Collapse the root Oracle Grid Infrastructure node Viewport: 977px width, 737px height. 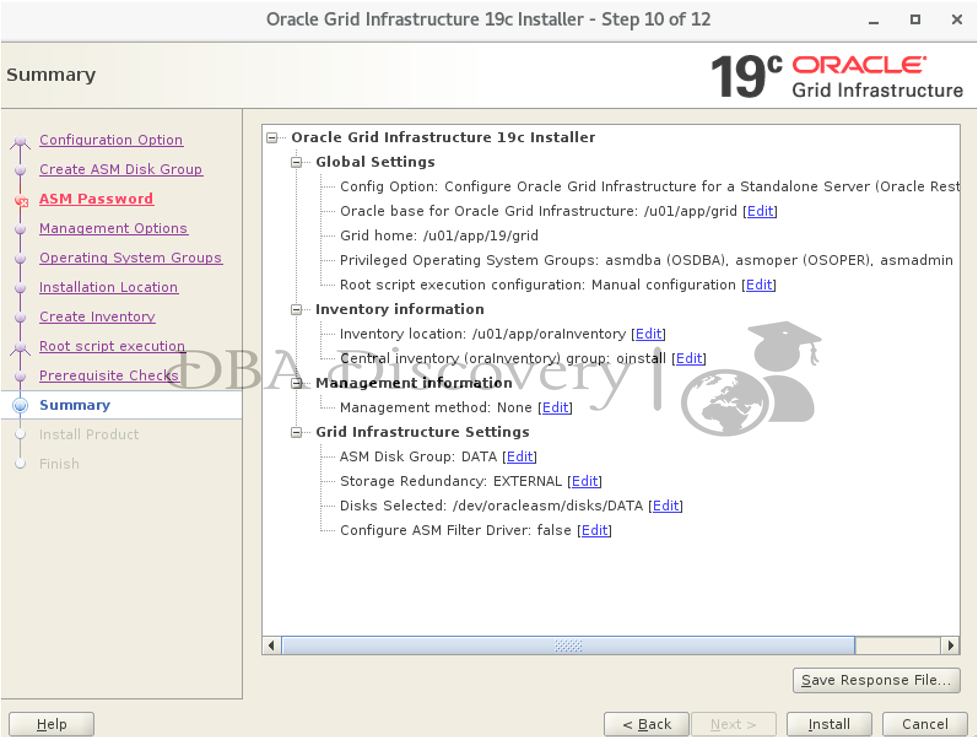(x=272, y=138)
